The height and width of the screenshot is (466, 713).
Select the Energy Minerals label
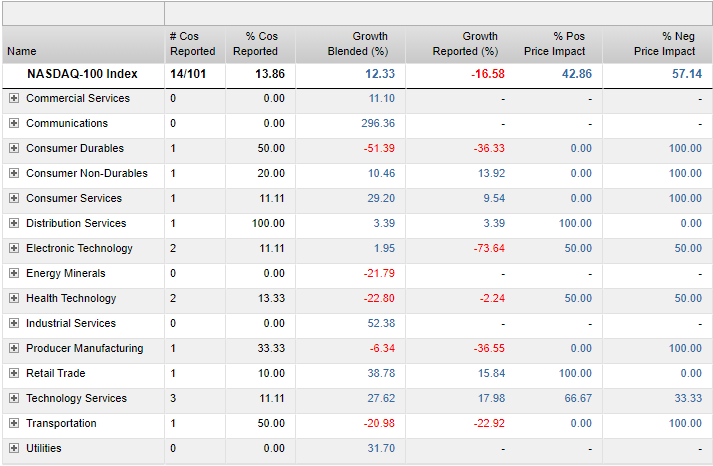[x=65, y=273]
